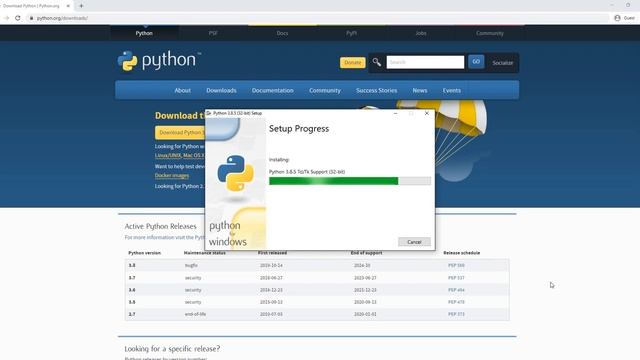Open the Events menu in the nav bar
Image resolution: width=640 pixels, height=360 pixels.
coord(451,90)
